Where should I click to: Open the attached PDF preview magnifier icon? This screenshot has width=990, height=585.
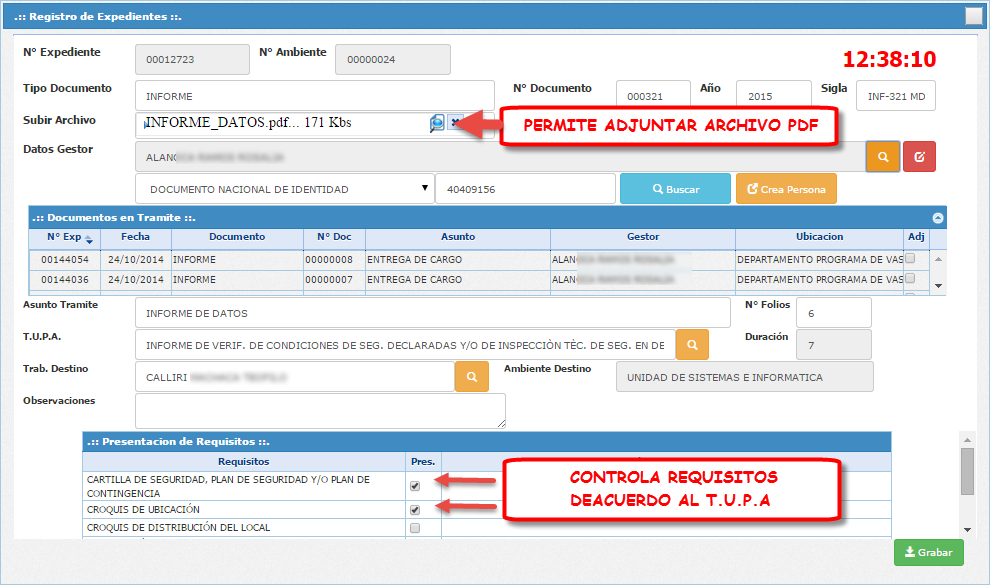pyautogui.click(x=437, y=124)
